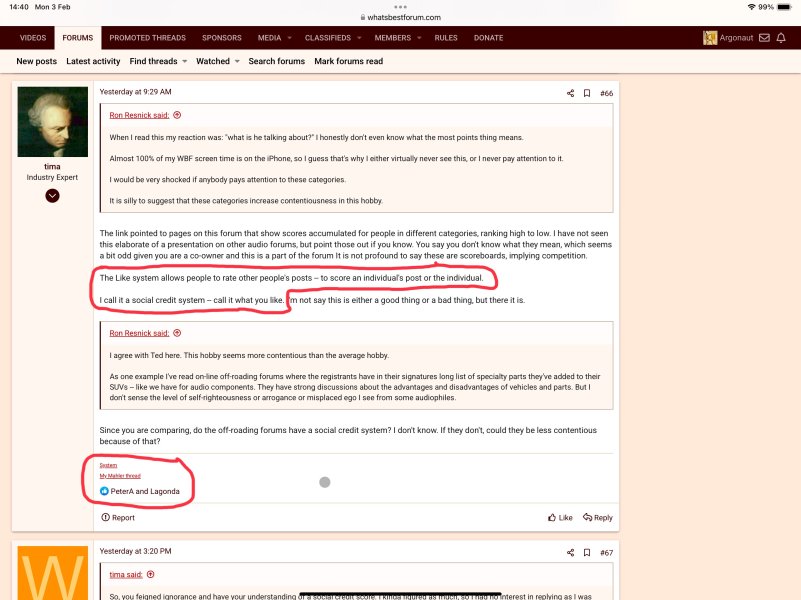This screenshot has width=801, height=600.
Task: Check the battery status icon
Action: point(784,7)
